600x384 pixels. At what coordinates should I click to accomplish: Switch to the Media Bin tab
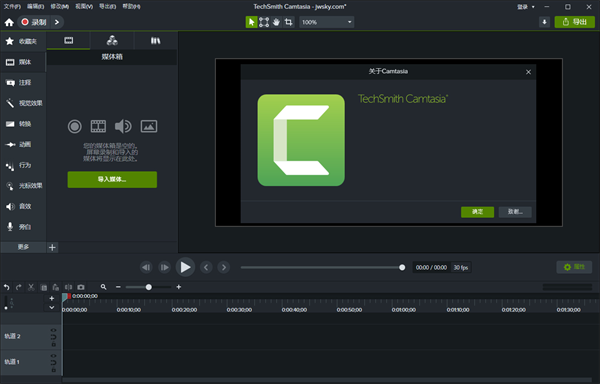[68, 41]
